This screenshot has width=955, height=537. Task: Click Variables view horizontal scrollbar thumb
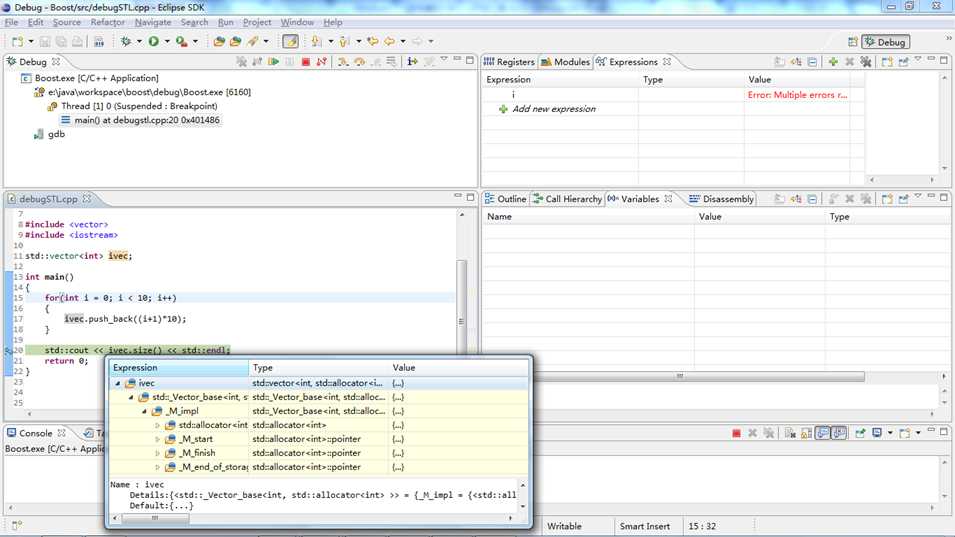coord(680,376)
